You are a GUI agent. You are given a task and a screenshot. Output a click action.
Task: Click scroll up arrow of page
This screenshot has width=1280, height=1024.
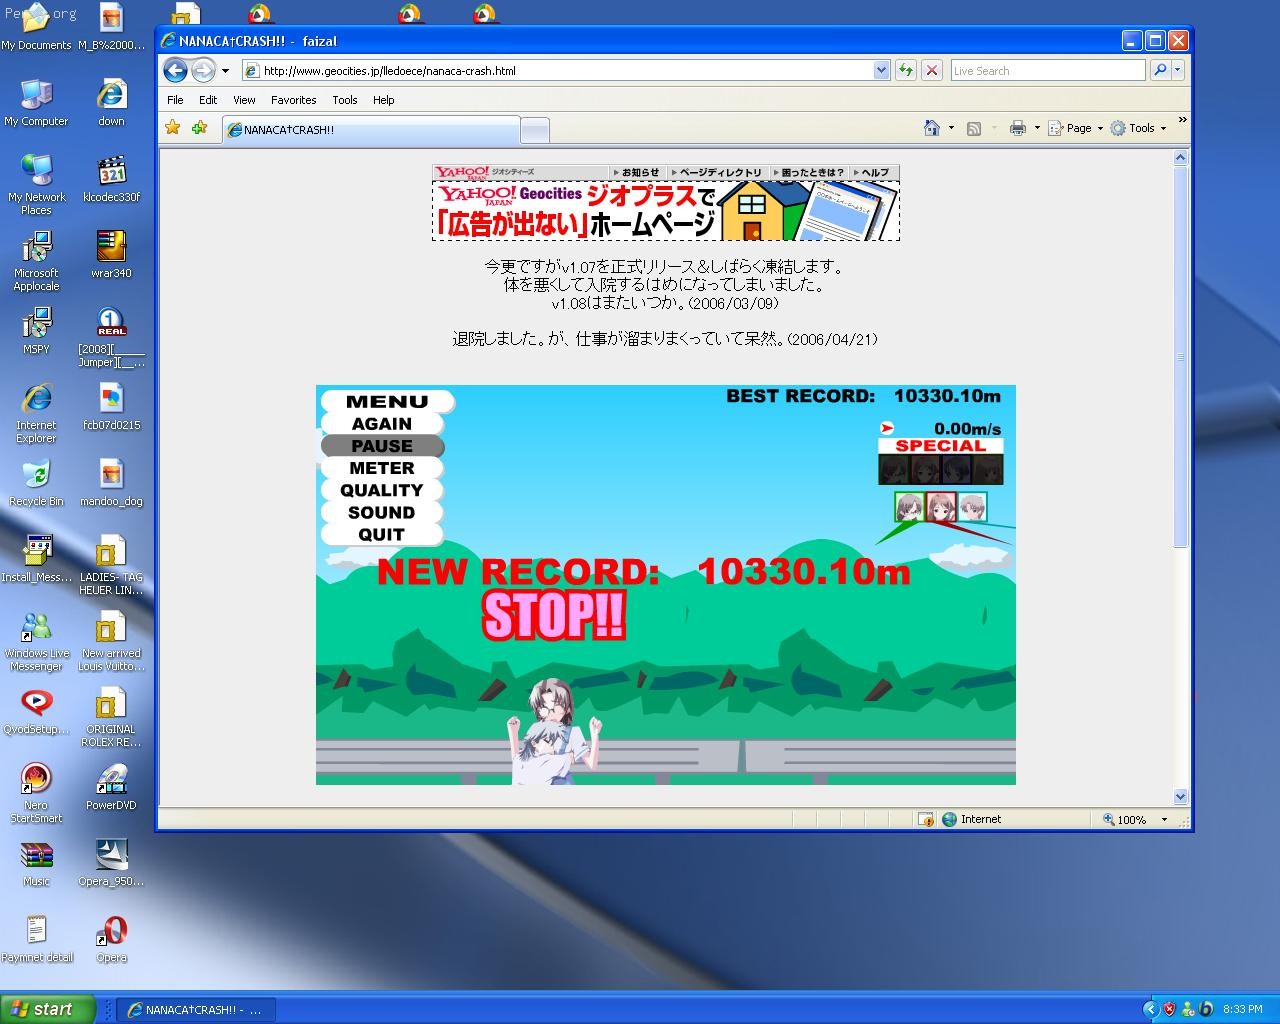[x=1180, y=158]
